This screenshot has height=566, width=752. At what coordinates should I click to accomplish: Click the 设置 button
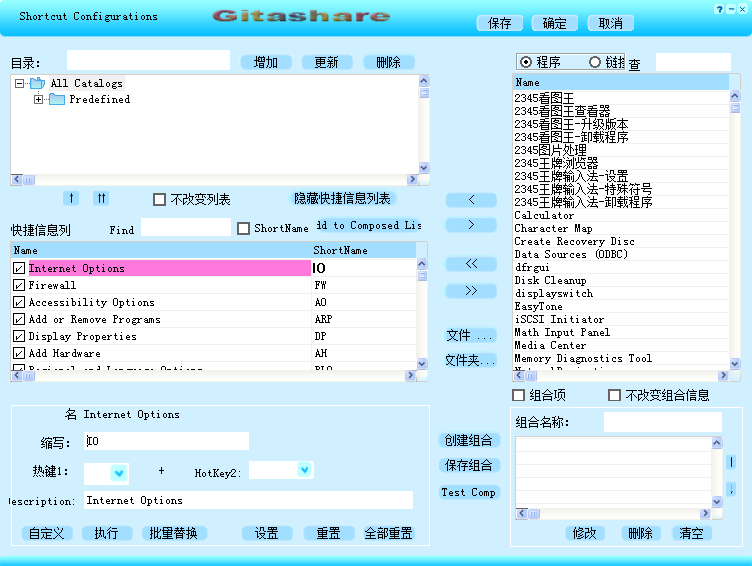pyautogui.click(x=267, y=533)
